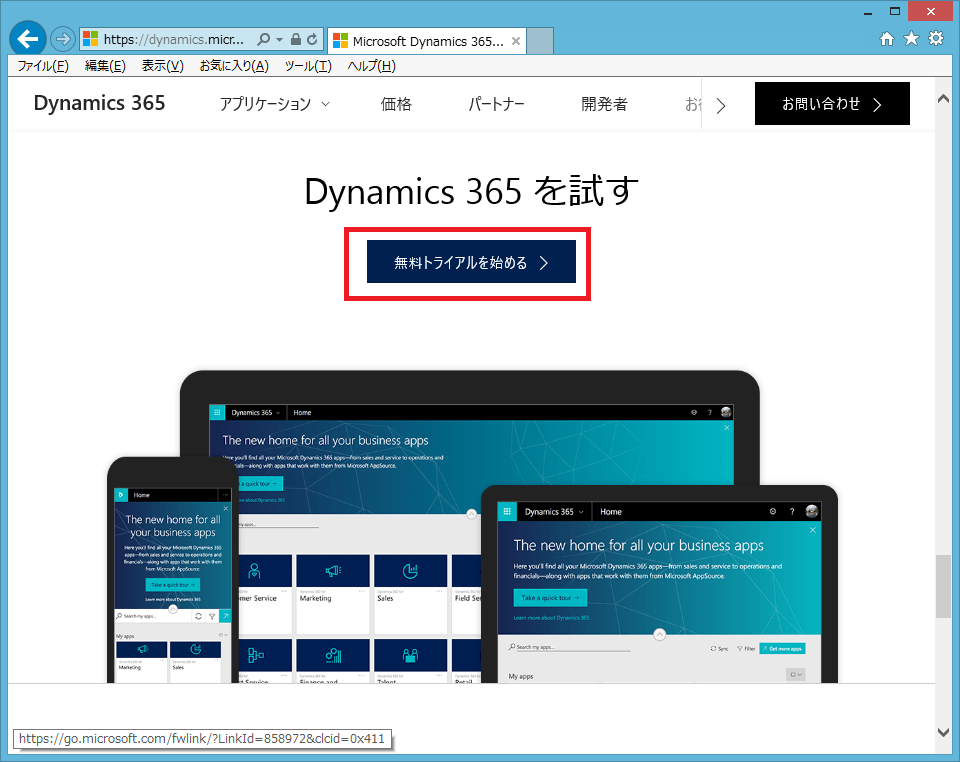960x762 pixels.
Task: Select the Microsoft Dynamics 365 tab
Action: coord(427,41)
